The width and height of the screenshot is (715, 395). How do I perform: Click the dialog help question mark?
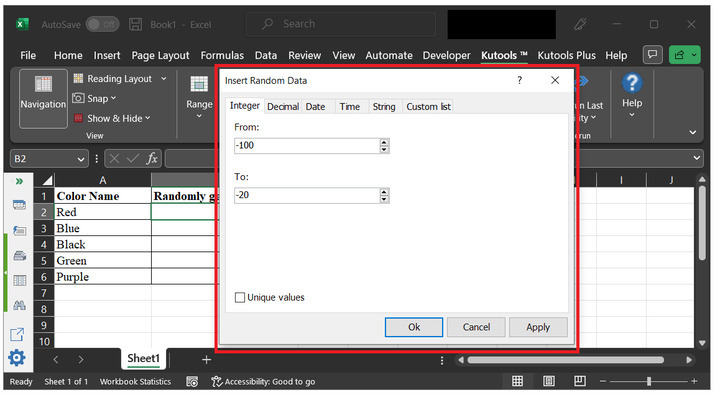click(519, 80)
